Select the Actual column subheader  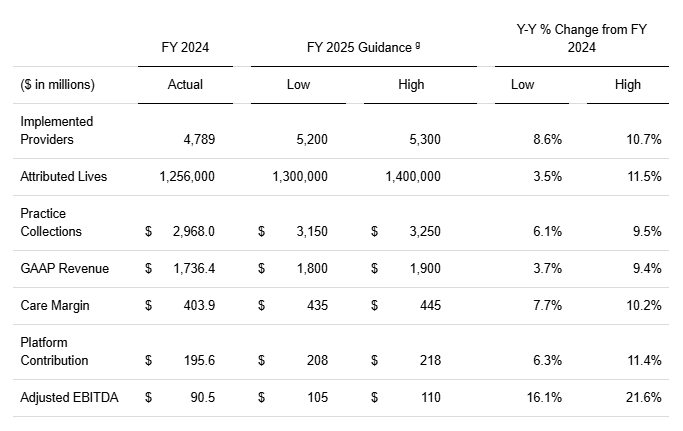pyautogui.click(x=185, y=85)
